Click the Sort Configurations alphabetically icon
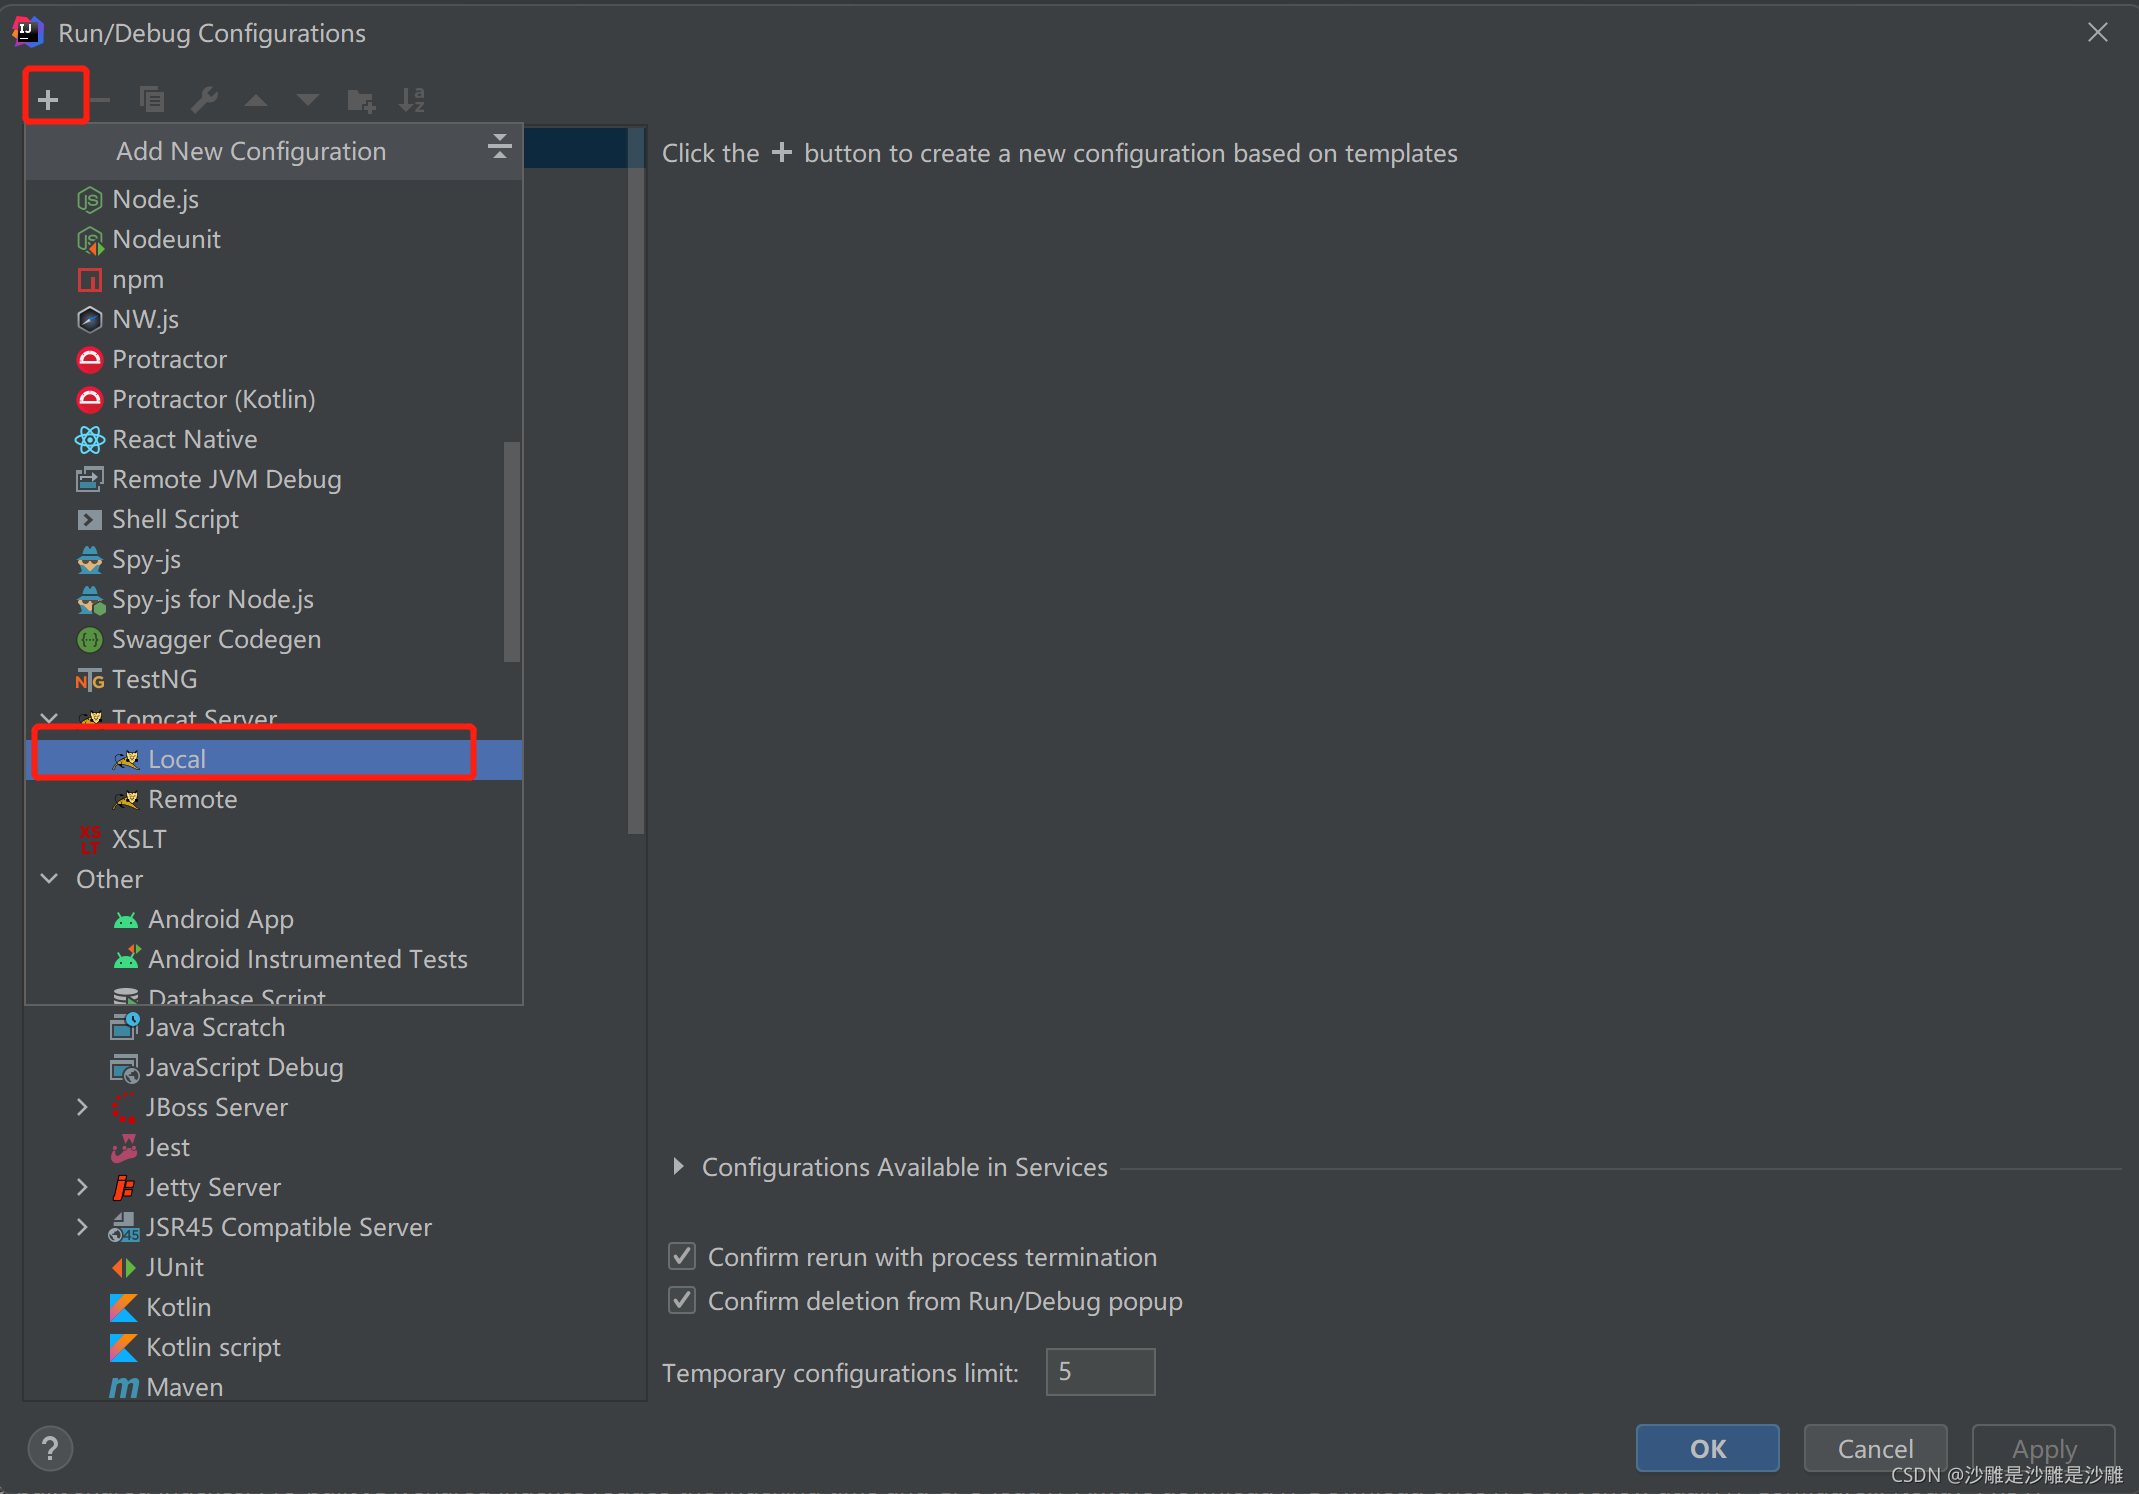 point(412,99)
